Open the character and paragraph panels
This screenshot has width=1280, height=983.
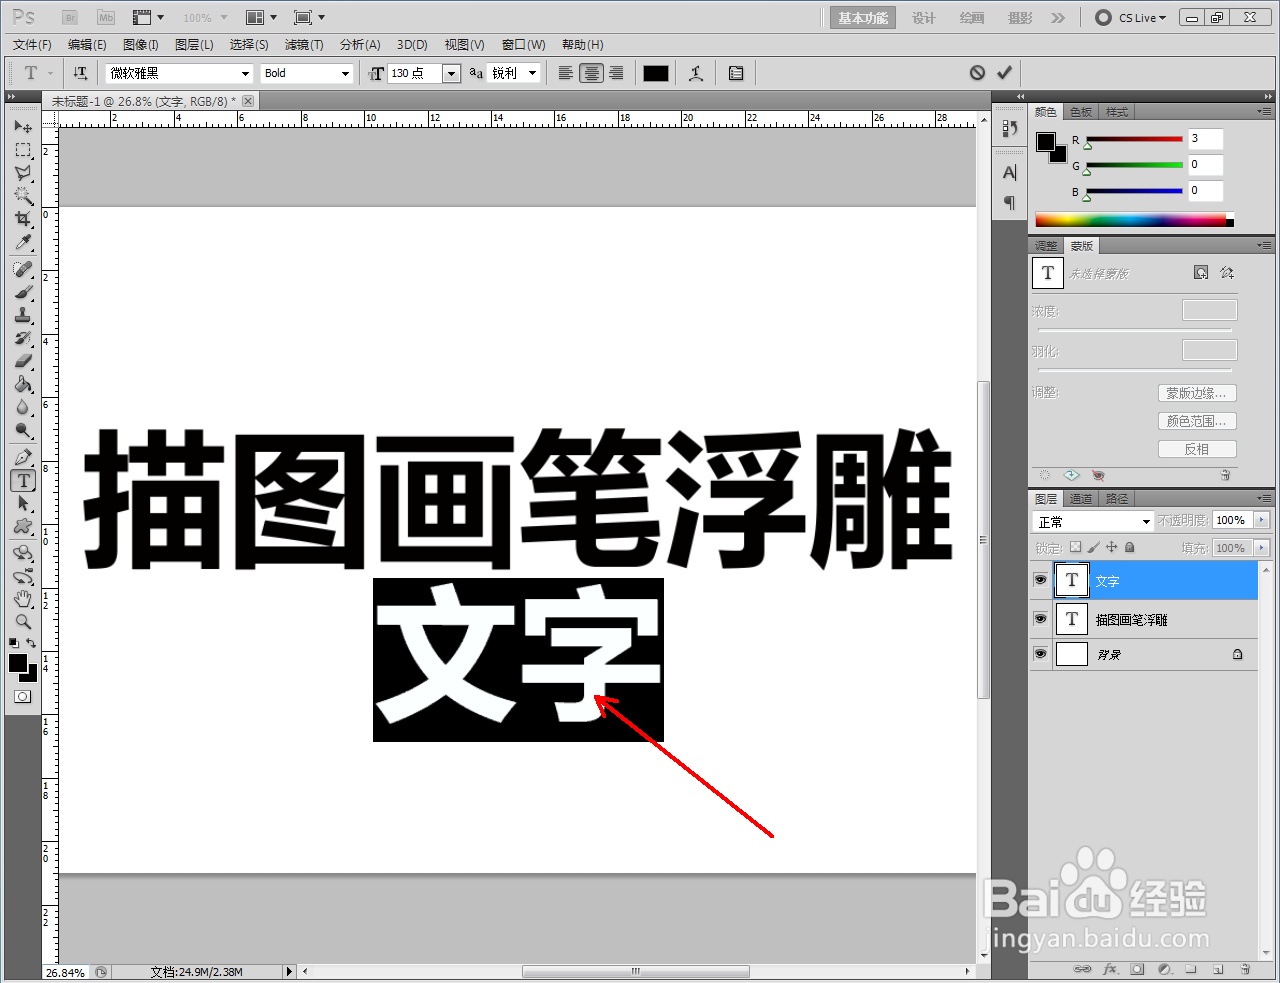(x=736, y=73)
